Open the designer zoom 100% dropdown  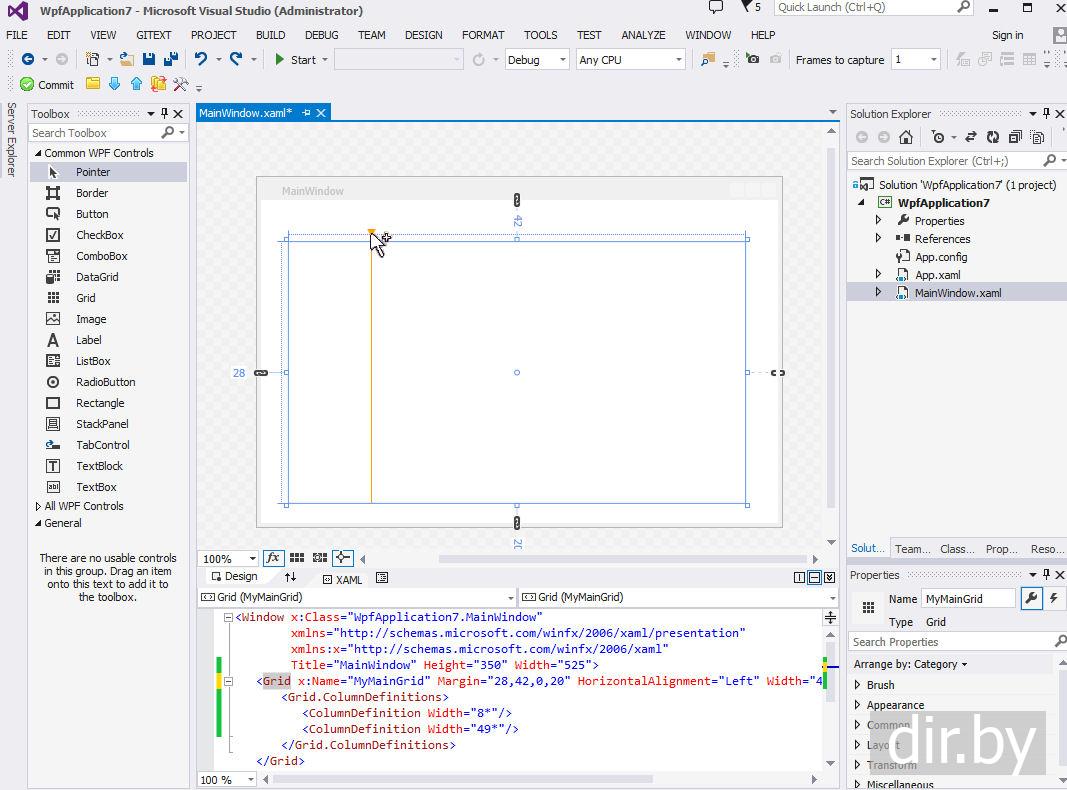(x=251, y=559)
